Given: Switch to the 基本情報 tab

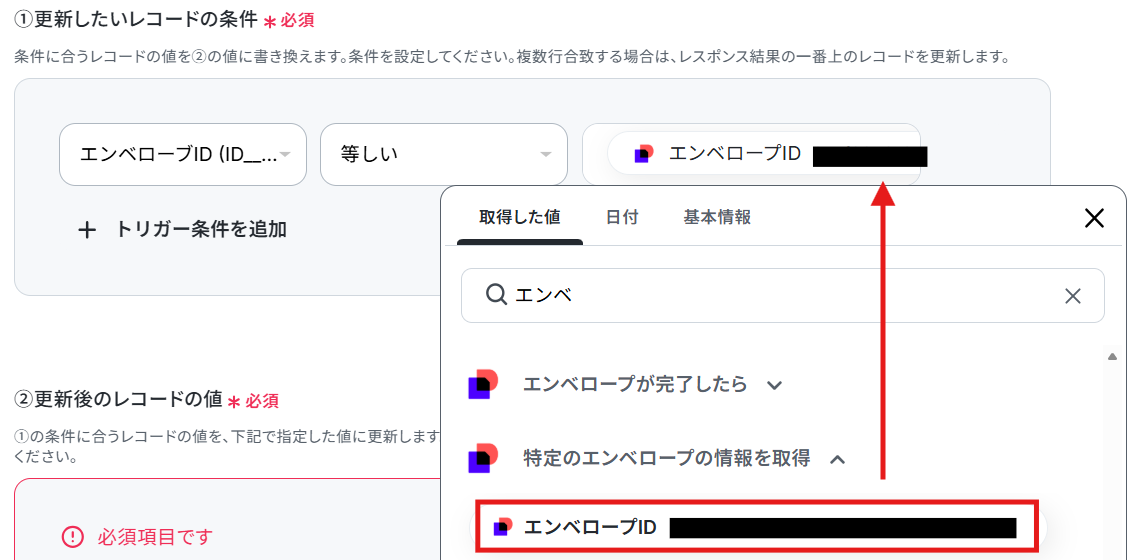Looking at the screenshot, I should pos(718,217).
